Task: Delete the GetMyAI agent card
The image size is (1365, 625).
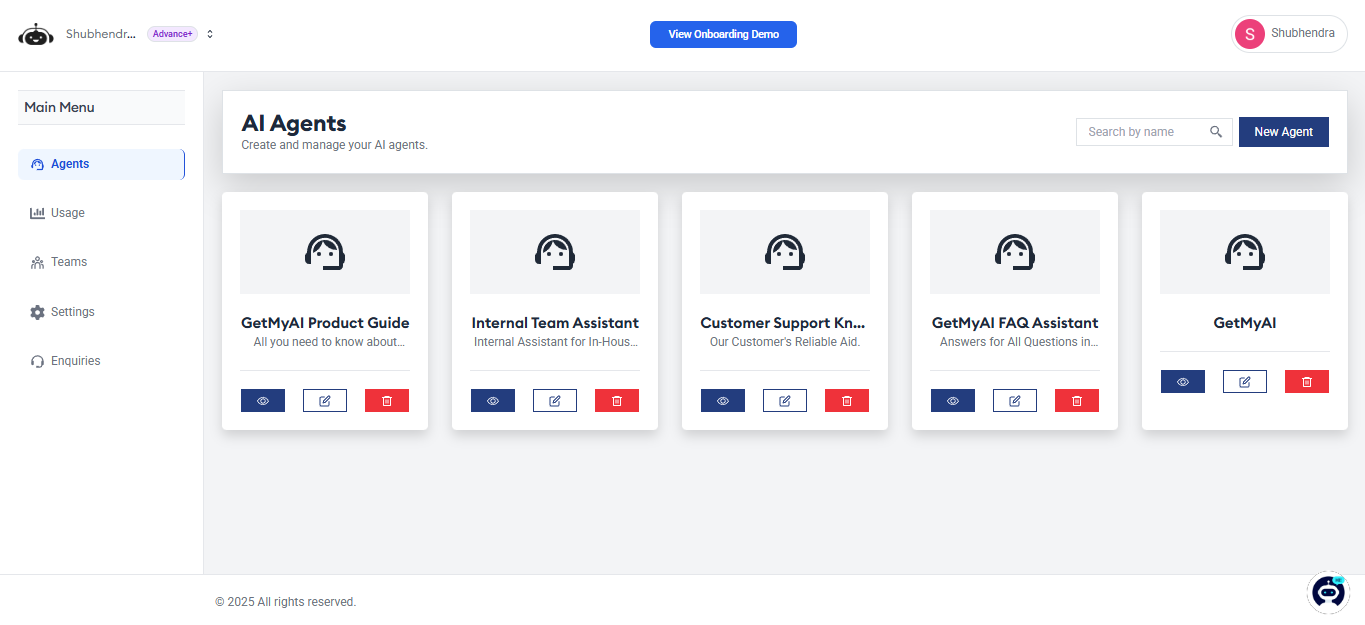Action: pyautogui.click(x=1307, y=382)
